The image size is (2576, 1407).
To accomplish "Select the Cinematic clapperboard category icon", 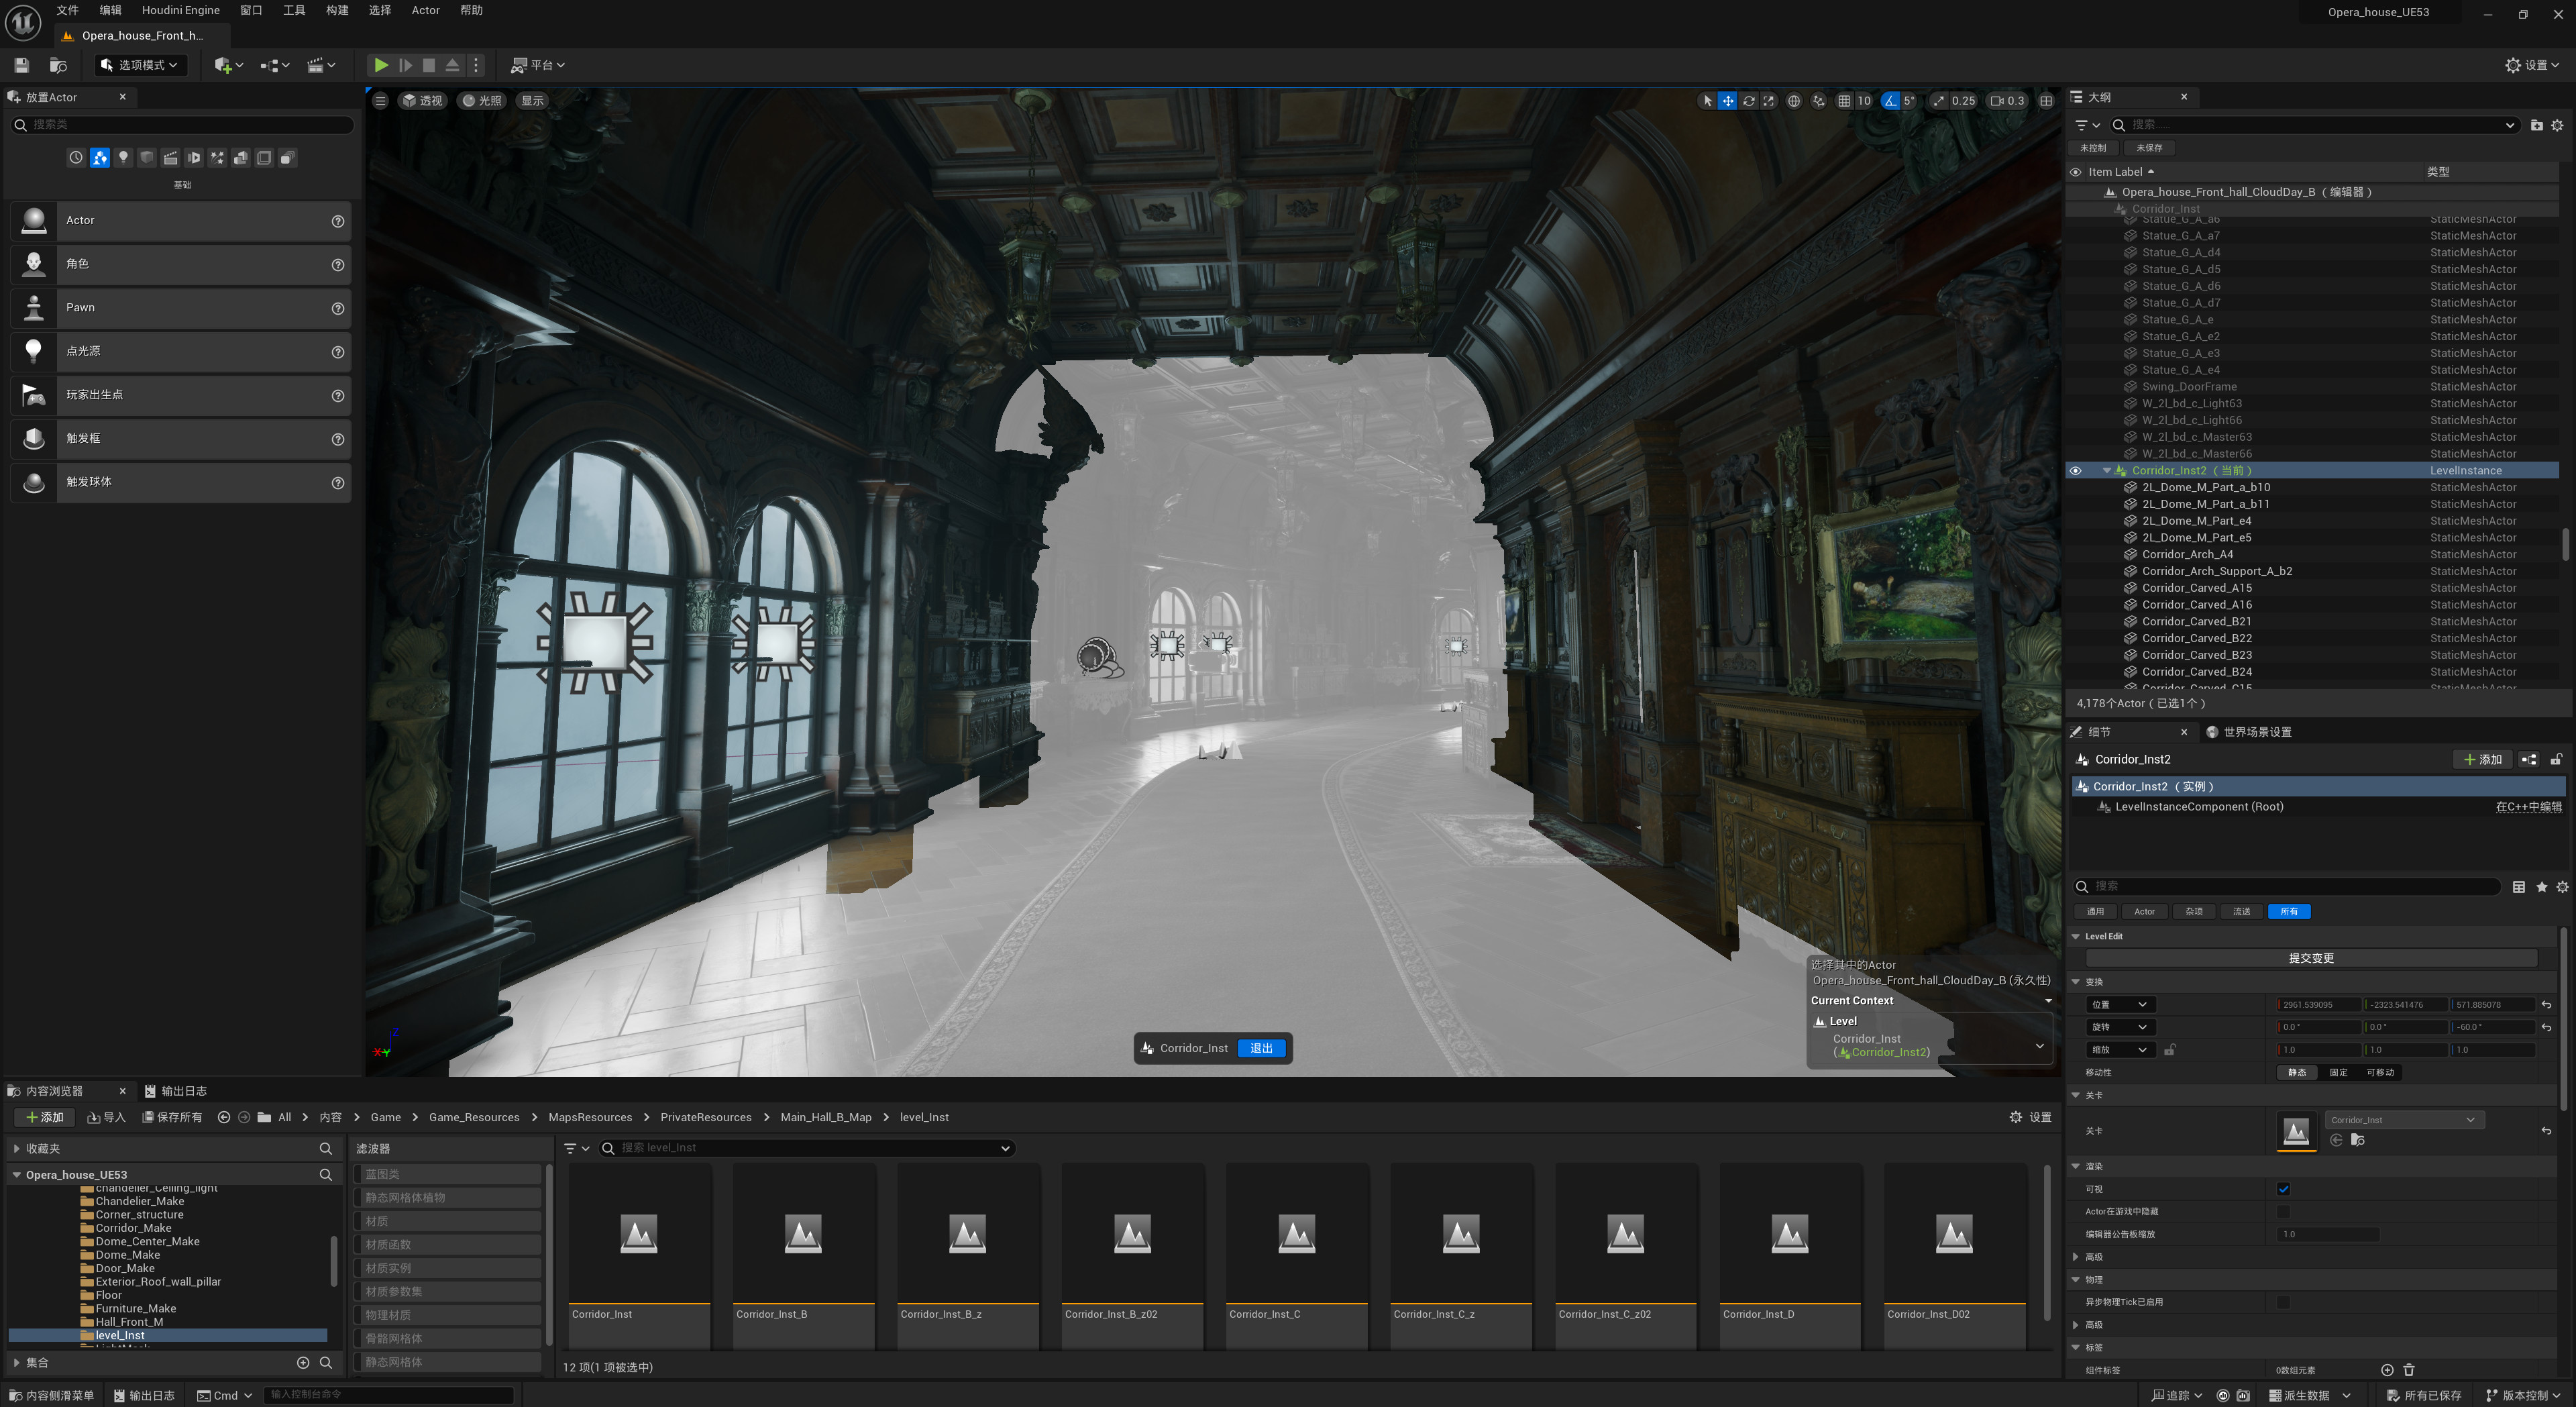I will [x=170, y=158].
